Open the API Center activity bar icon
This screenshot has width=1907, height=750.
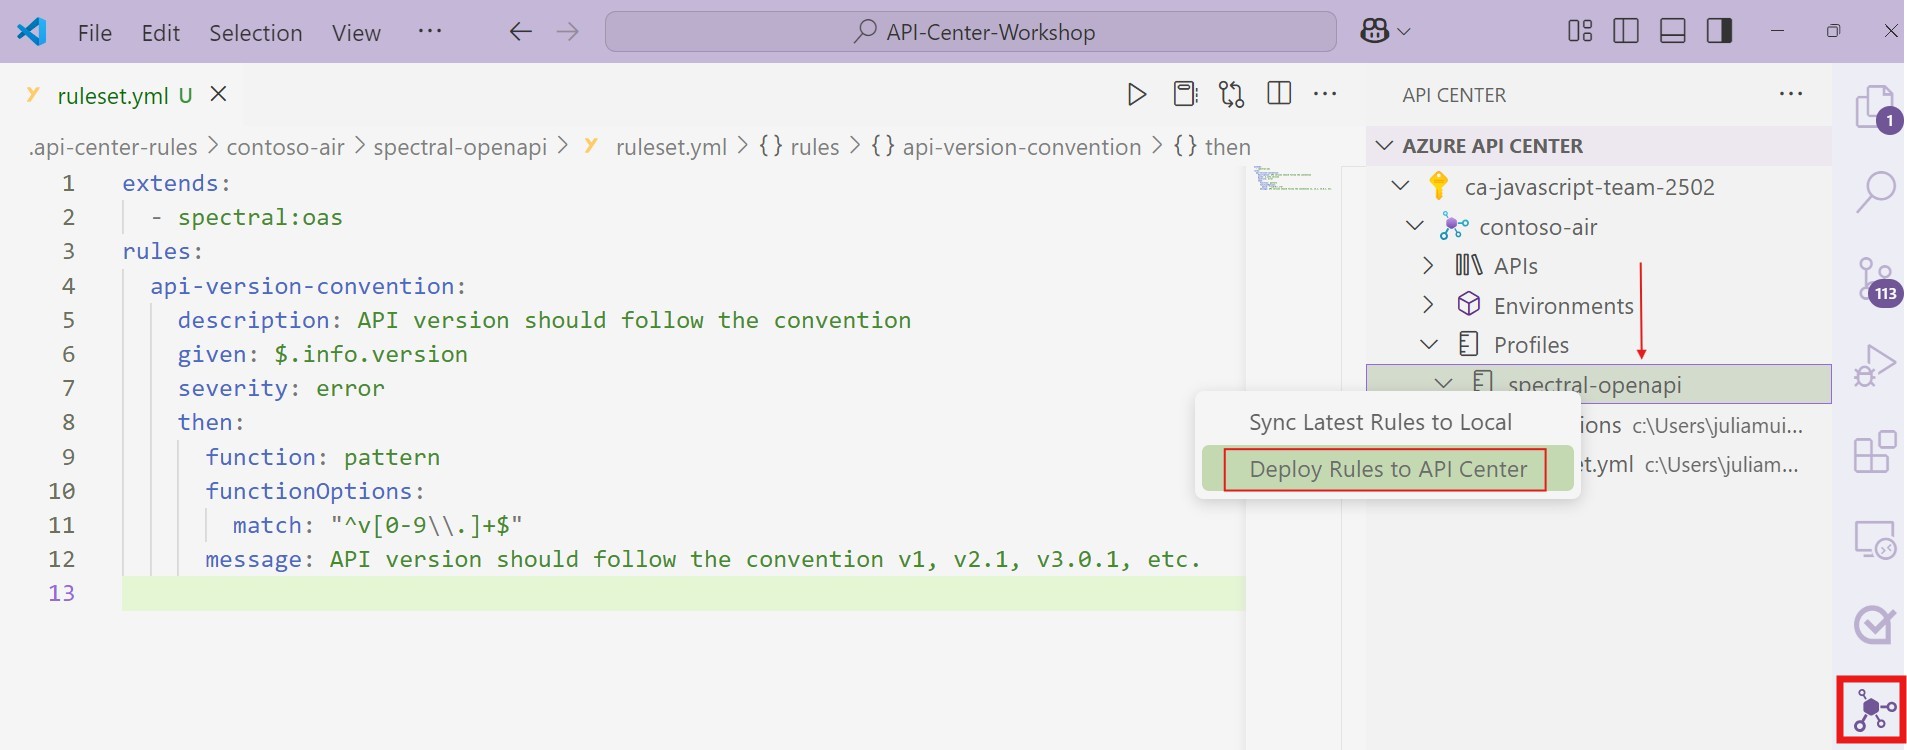pyautogui.click(x=1873, y=710)
